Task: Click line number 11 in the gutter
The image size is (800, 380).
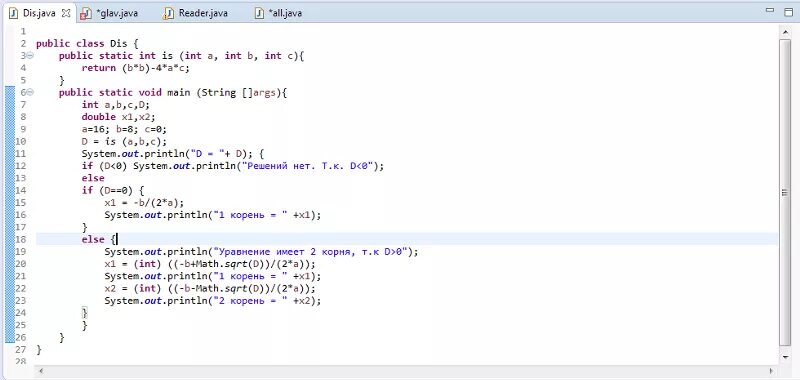Action: (21, 154)
